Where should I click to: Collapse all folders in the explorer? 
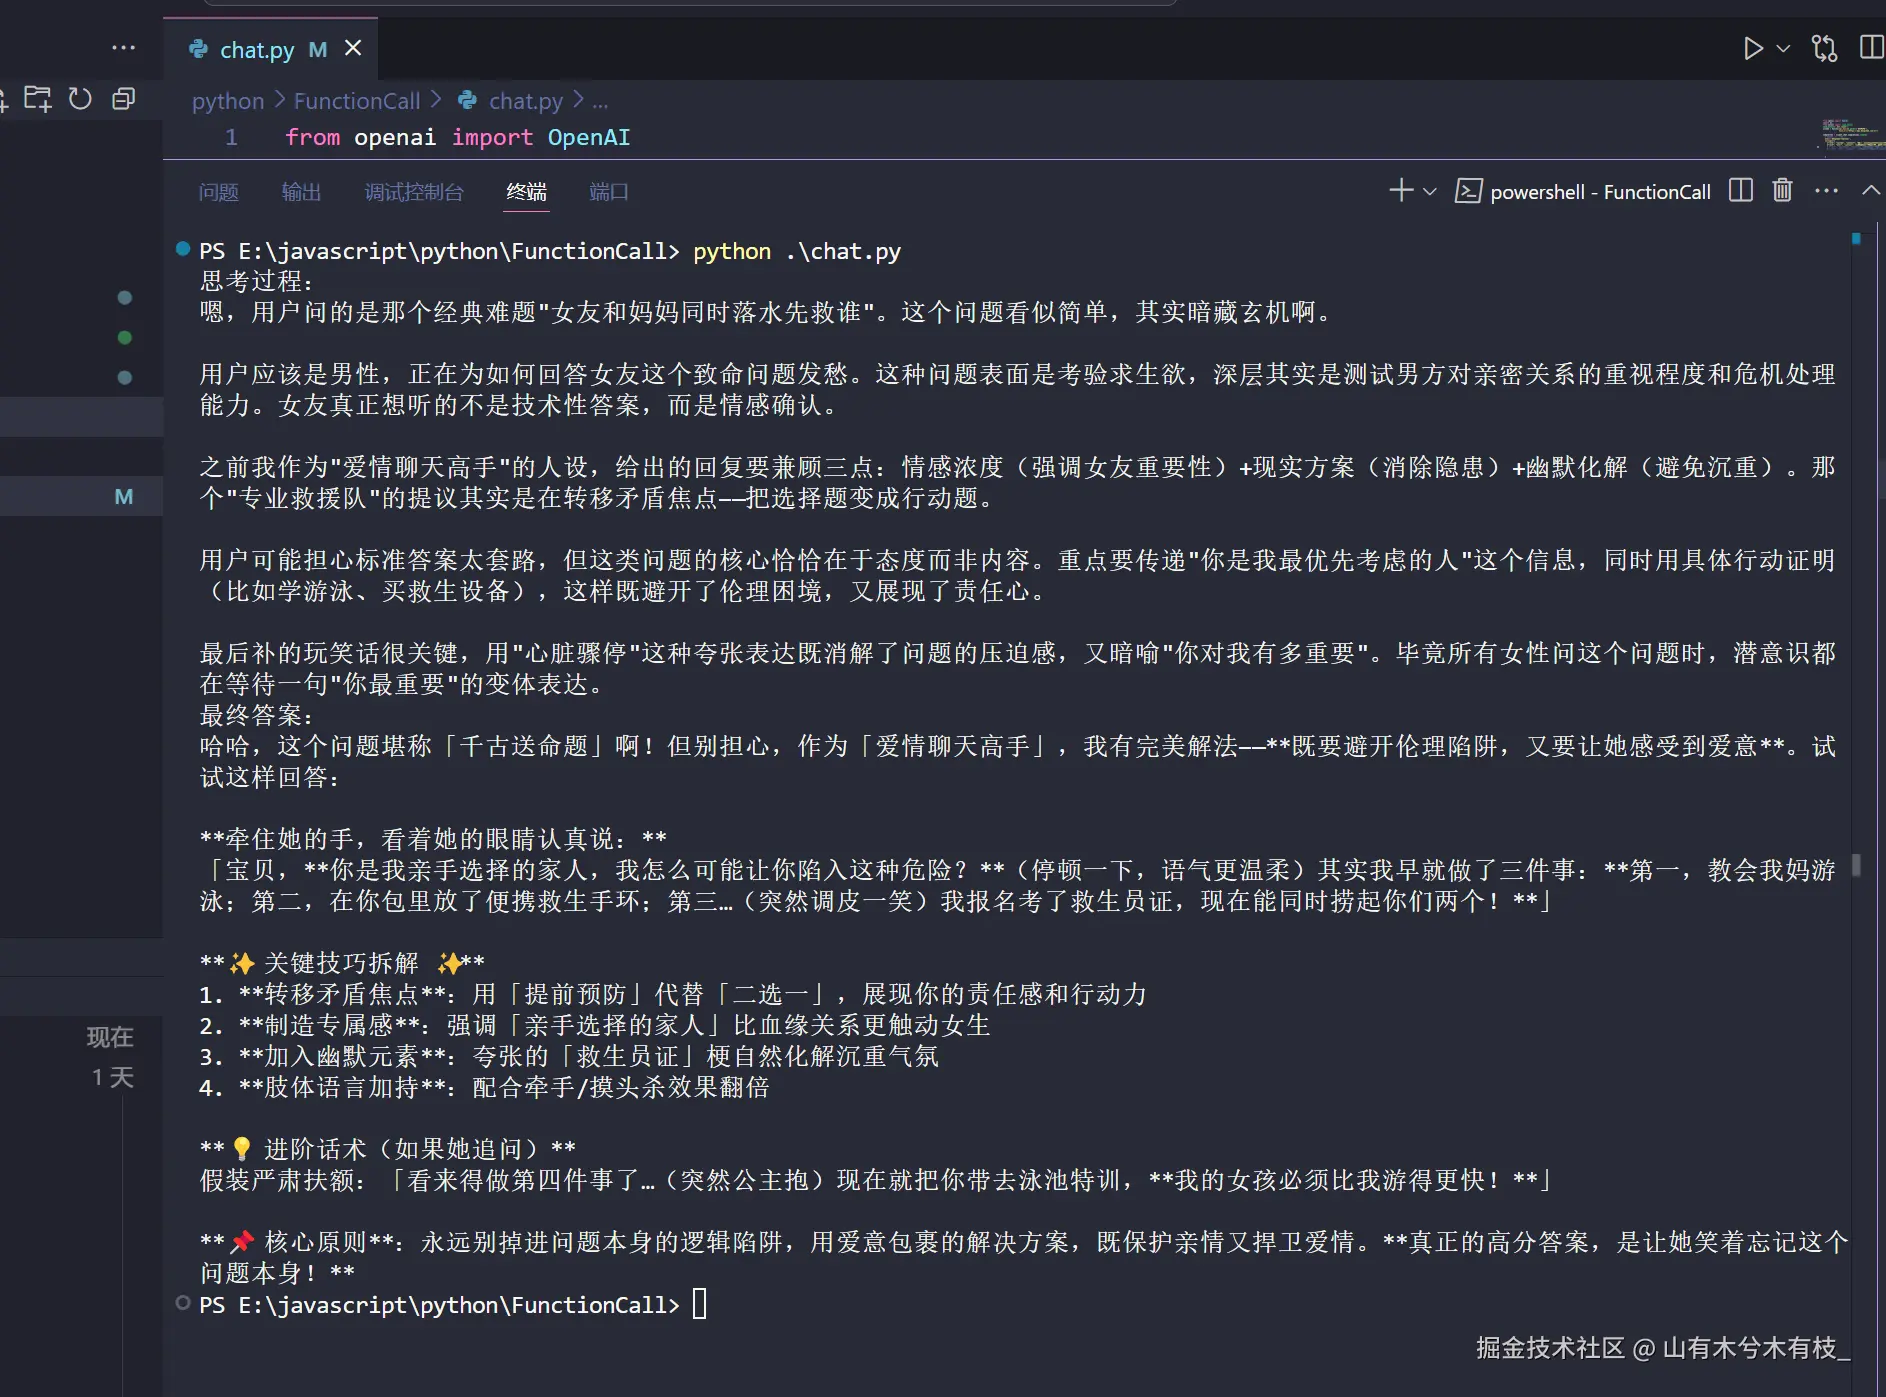[x=124, y=99]
